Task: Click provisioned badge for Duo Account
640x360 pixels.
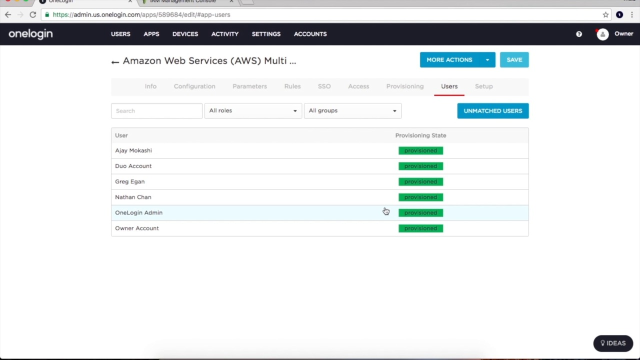Action: 421,166
